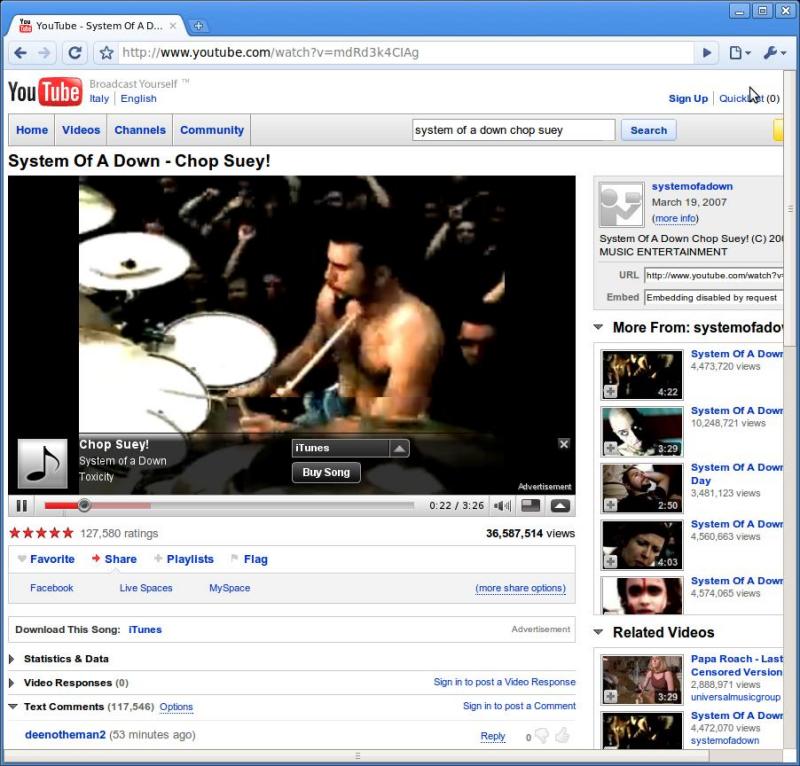Click the Sign Up link
This screenshot has width=800, height=766.
pos(688,98)
